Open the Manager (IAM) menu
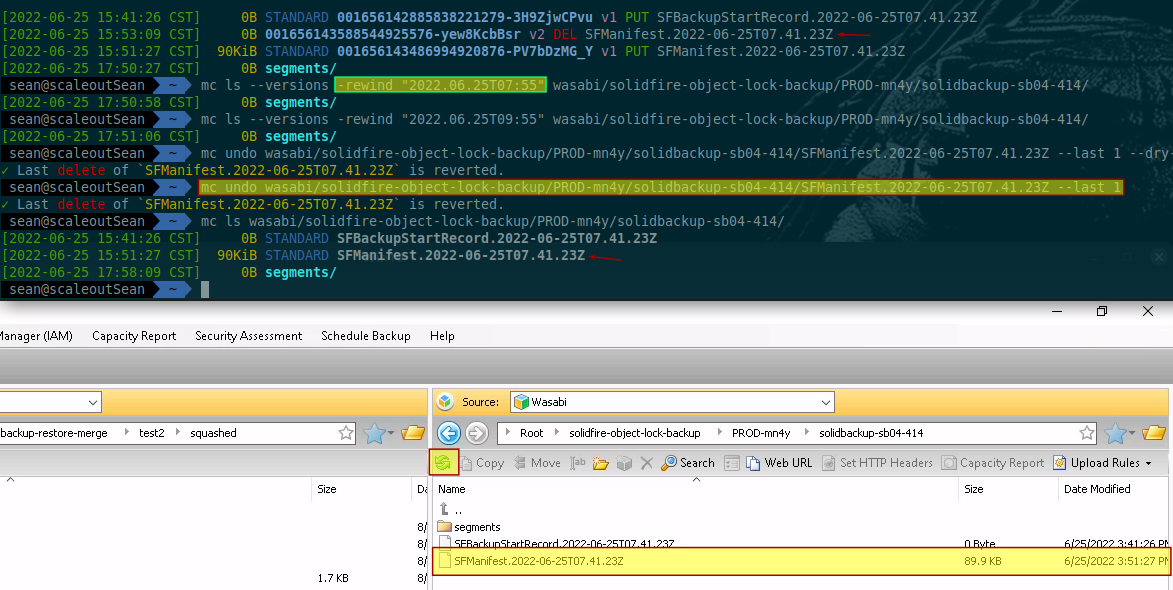Viewport: 1173px width, 590px height. (37, 336)
